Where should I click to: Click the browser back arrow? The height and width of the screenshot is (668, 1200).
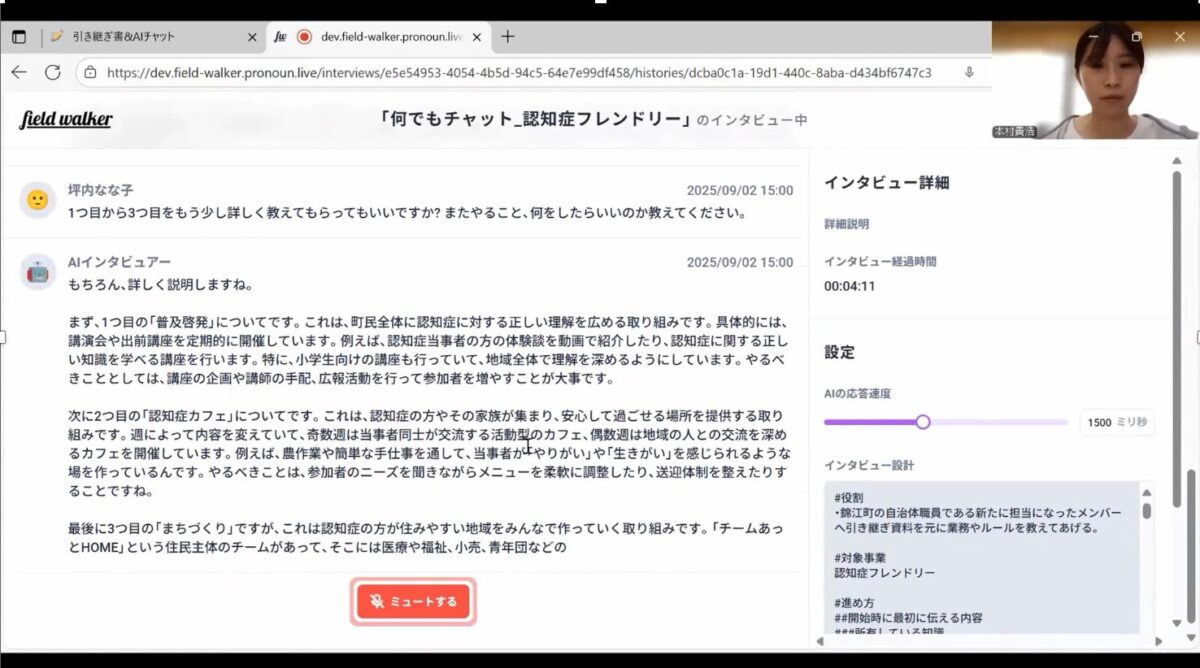pyautogui.click(x=19, y=72)
